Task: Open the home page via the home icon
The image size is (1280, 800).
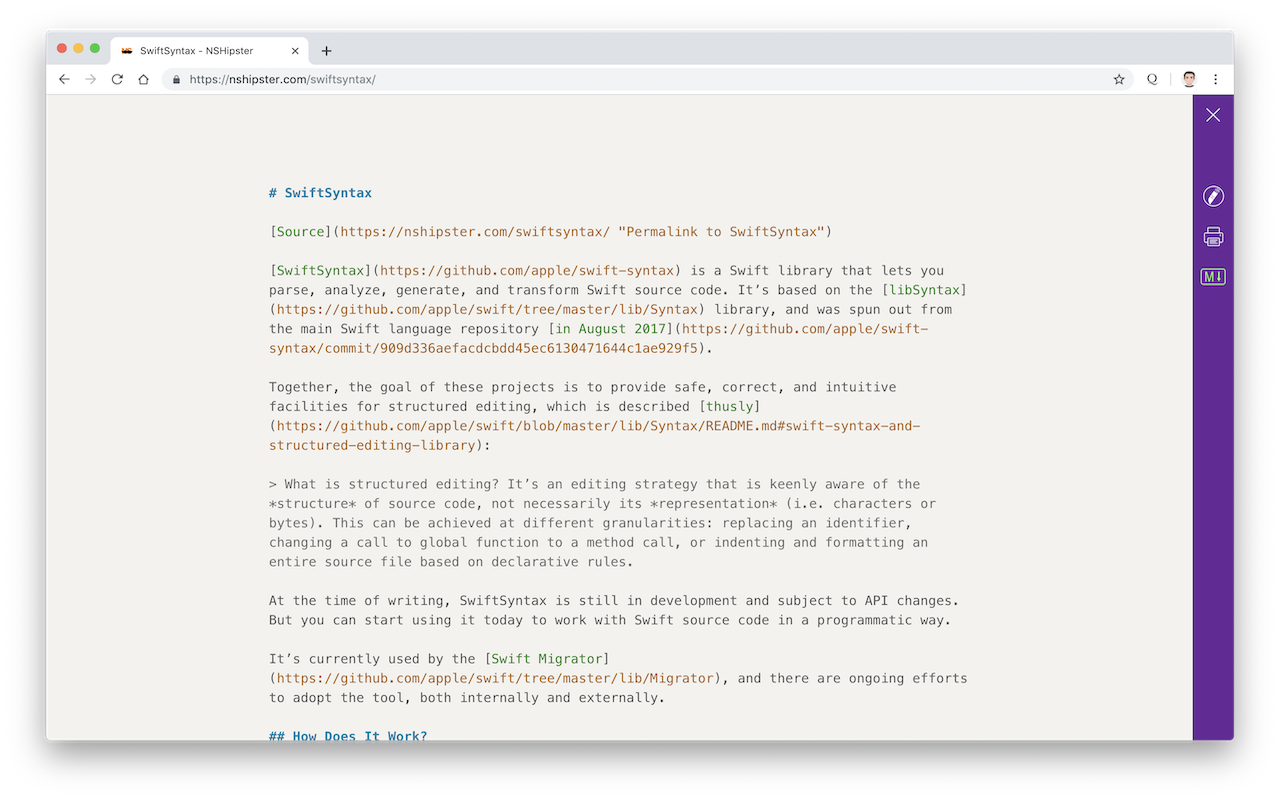Action: point(143,78)
